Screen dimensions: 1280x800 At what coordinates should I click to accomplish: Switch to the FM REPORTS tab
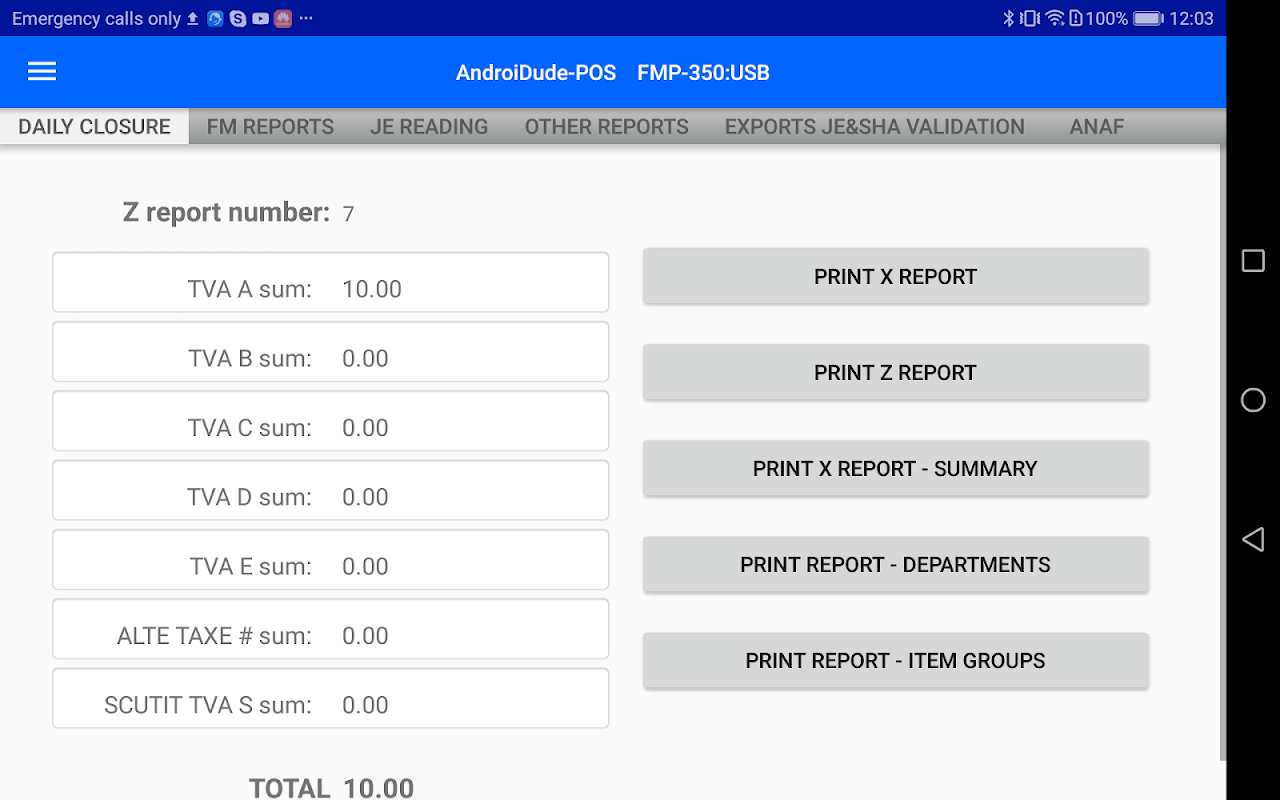click(x=270, y=127)
